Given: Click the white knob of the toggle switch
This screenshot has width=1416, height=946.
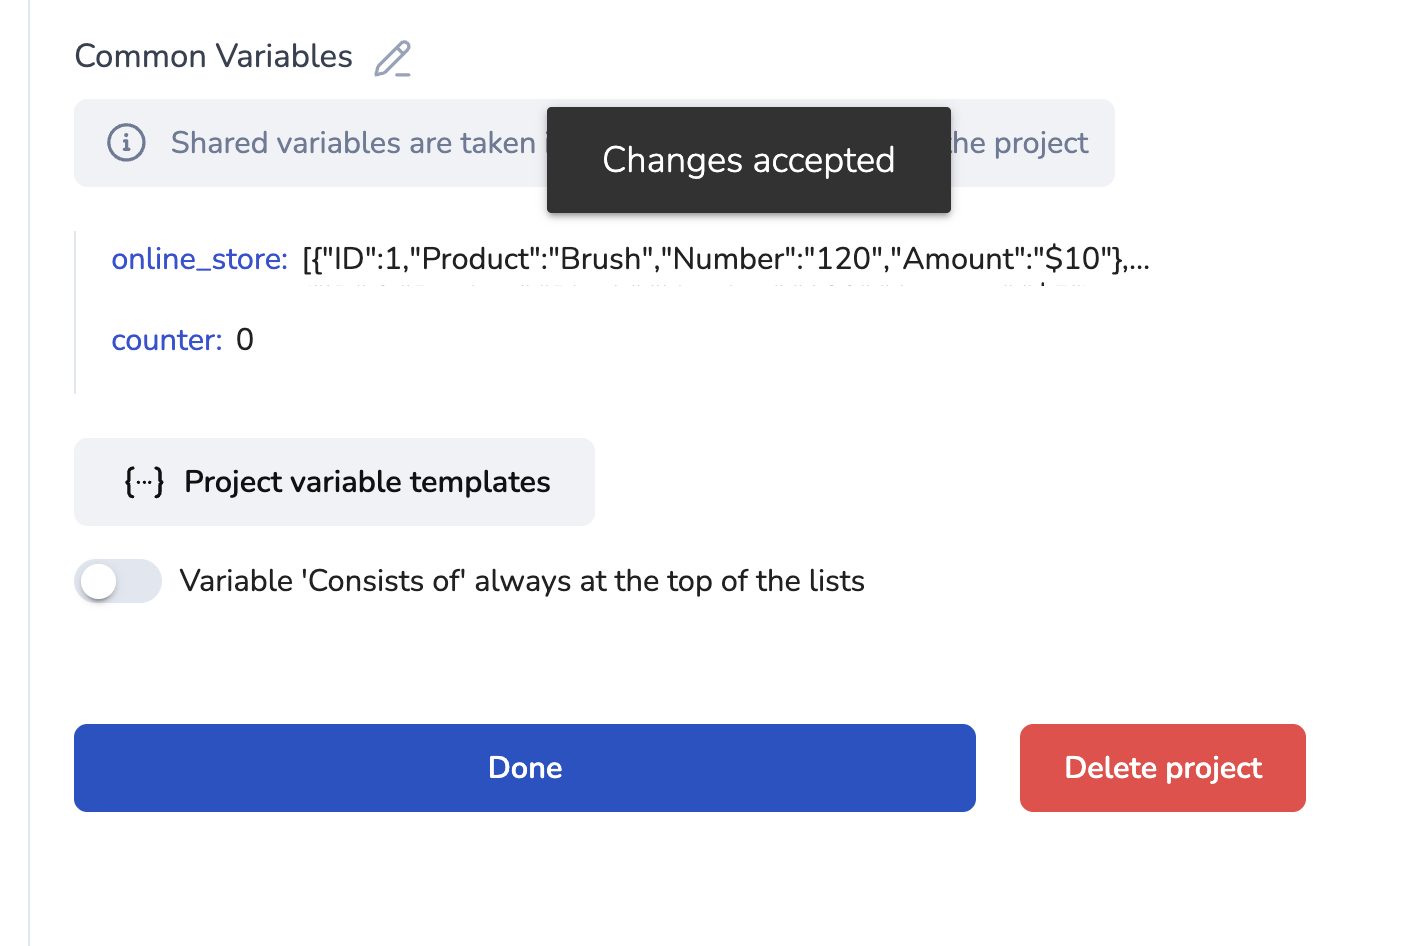Looking at the screenshot, I should point(99,581).
